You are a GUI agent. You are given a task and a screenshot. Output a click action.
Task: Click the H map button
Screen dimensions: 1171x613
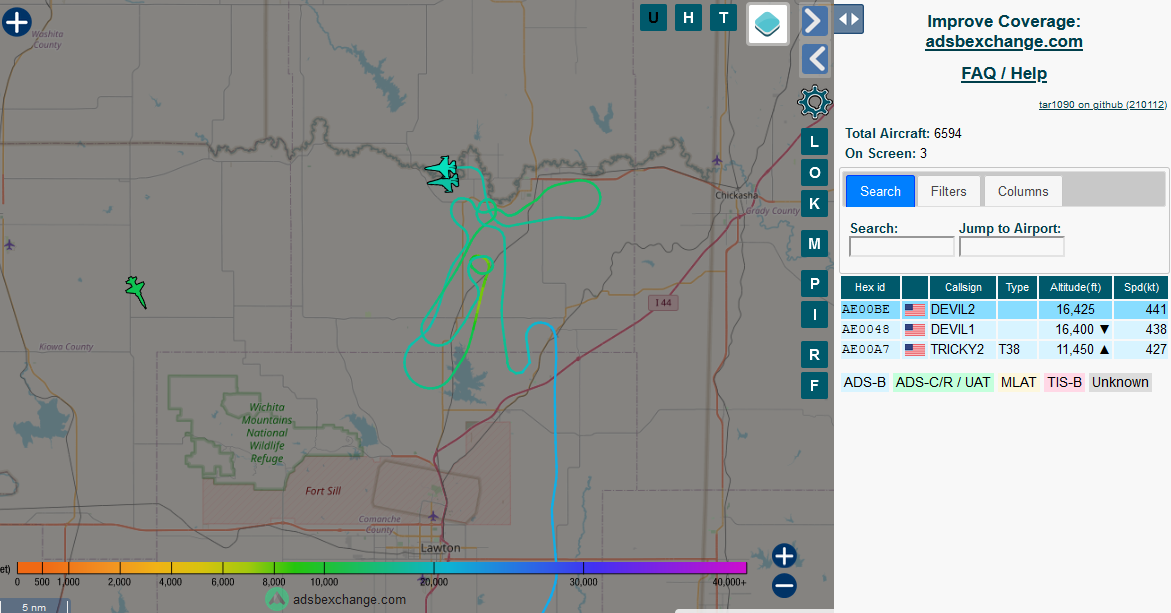tap(689, 18)
